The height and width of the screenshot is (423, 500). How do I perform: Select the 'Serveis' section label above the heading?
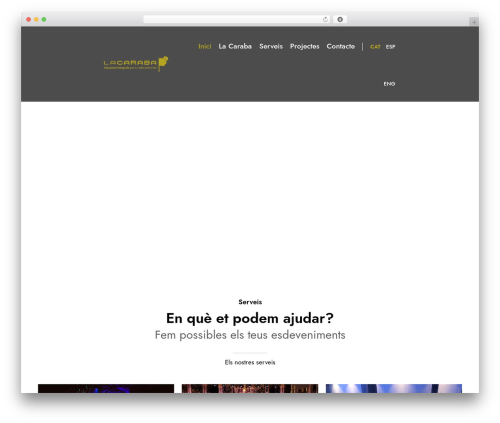pyautogui.click(x=250, y=302)
